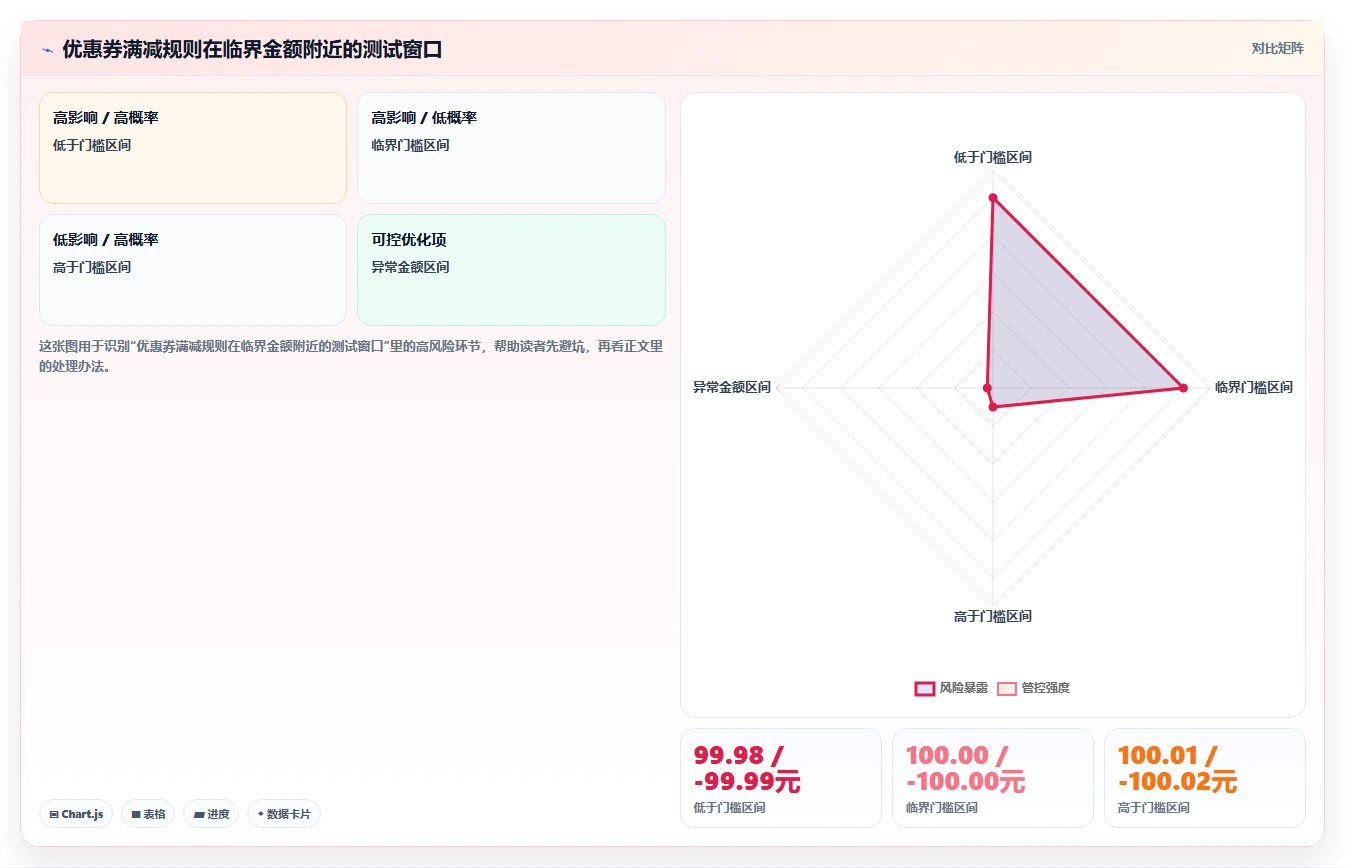Click the 表格 tag chip

pyautogui.click(x=148, y=814)
